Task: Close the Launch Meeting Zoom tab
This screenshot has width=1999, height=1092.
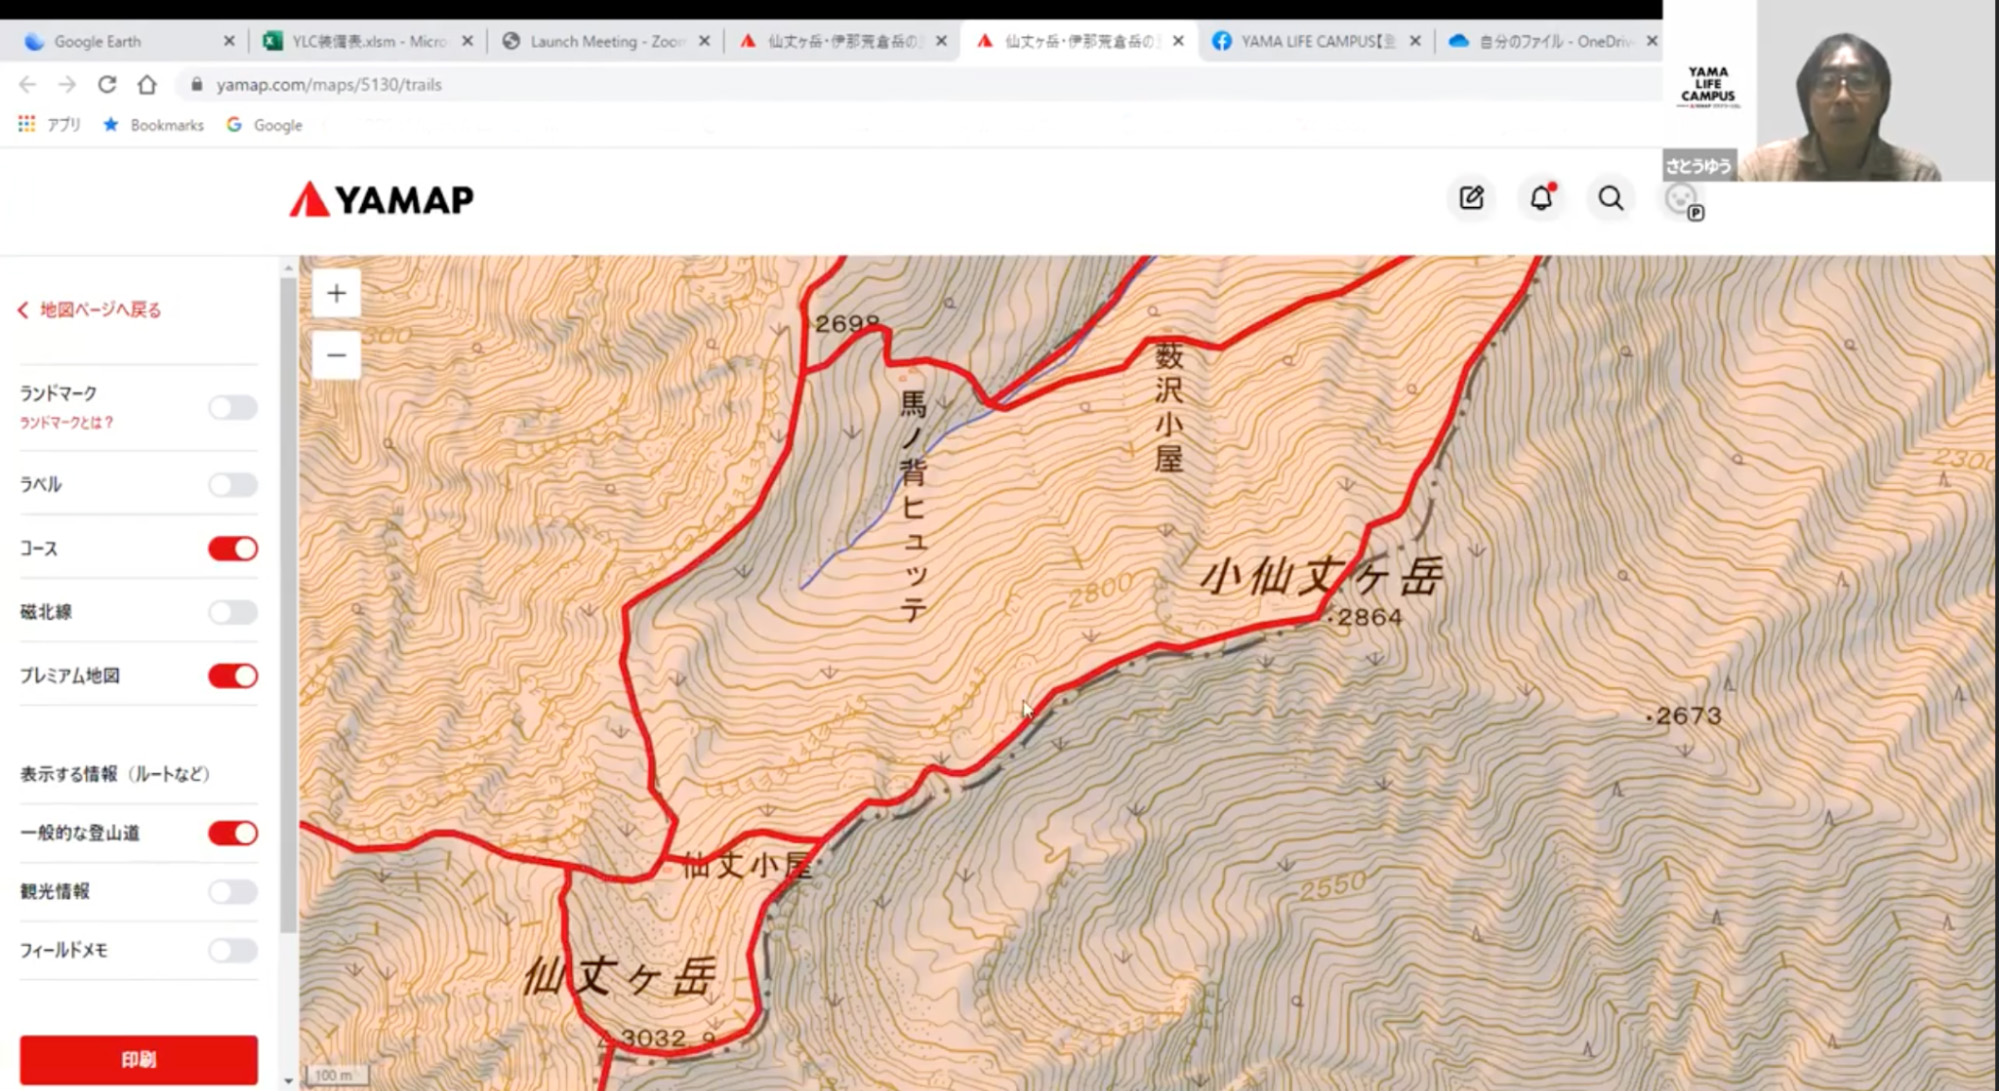Action: point(704,41)
